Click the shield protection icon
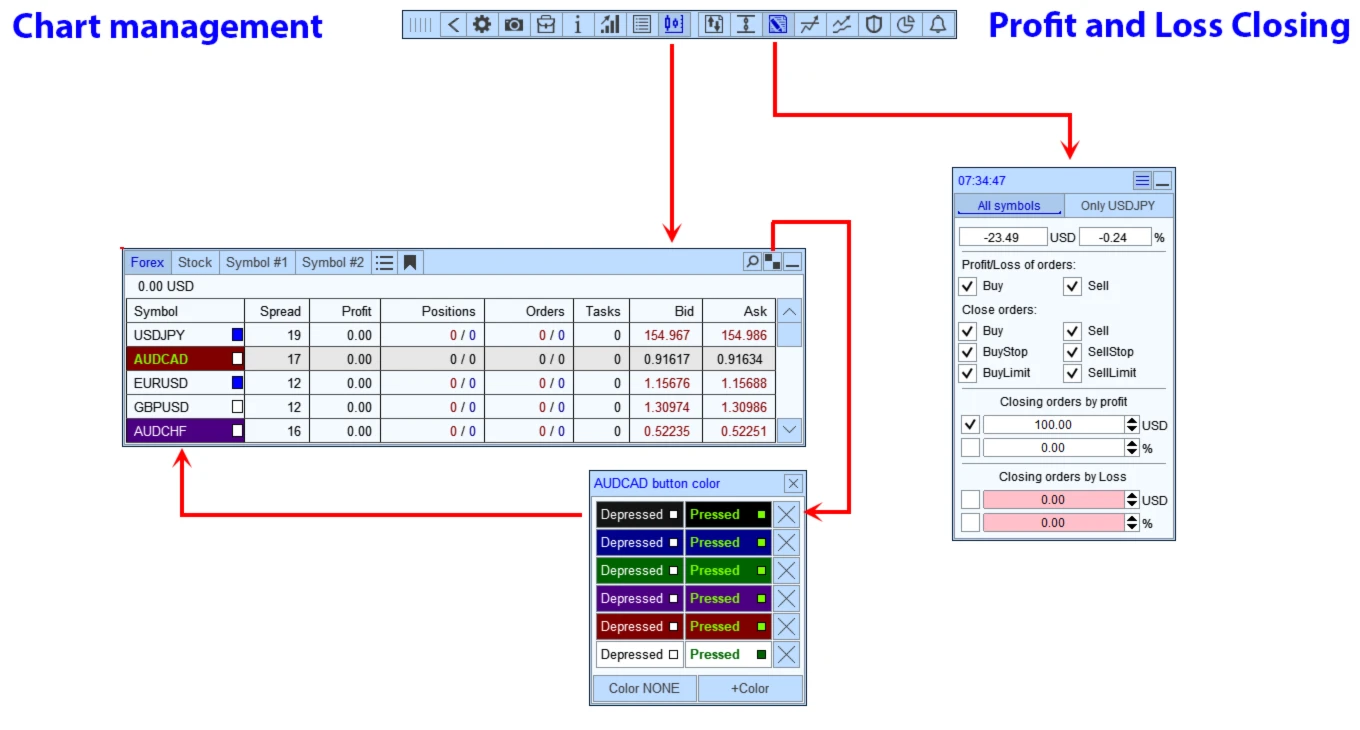The width and height of the screenshot is (1360, 730). click(874, 24)
